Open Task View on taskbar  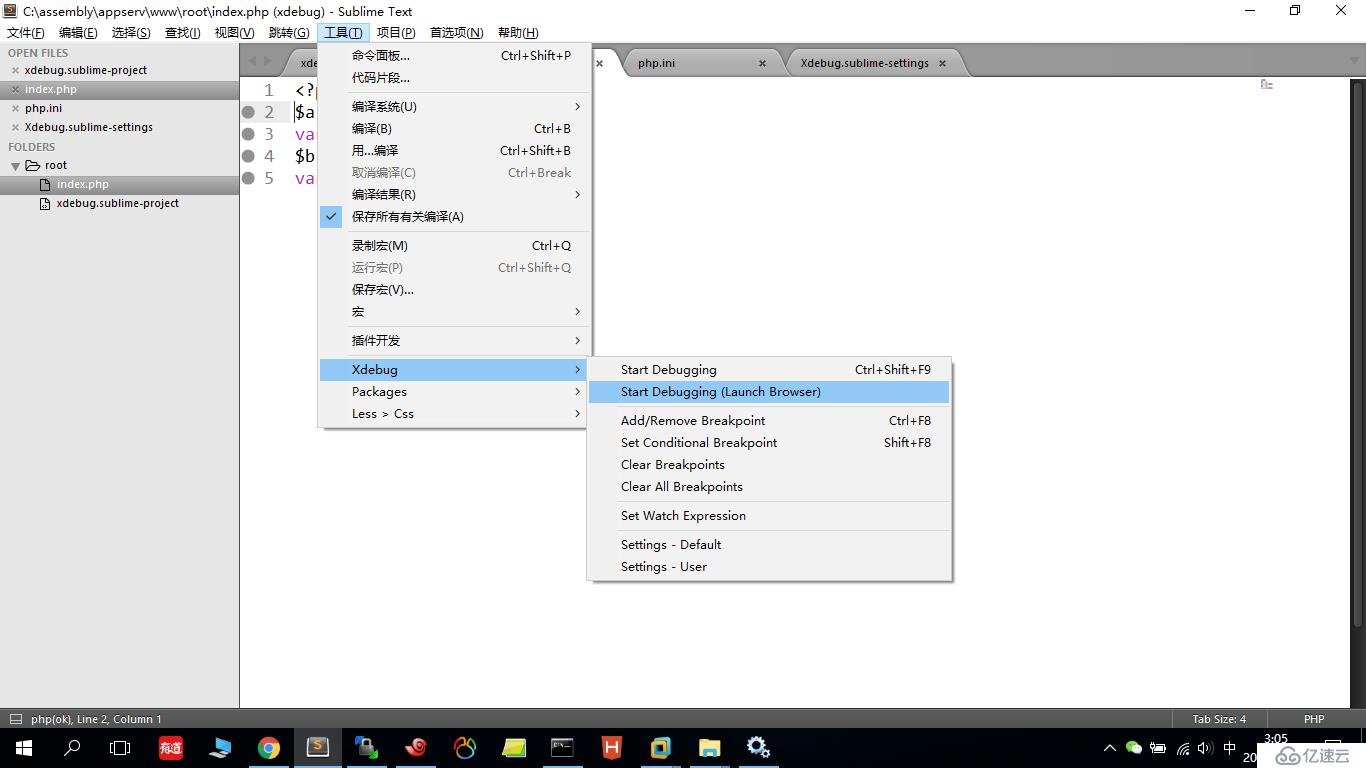[120, 747]
